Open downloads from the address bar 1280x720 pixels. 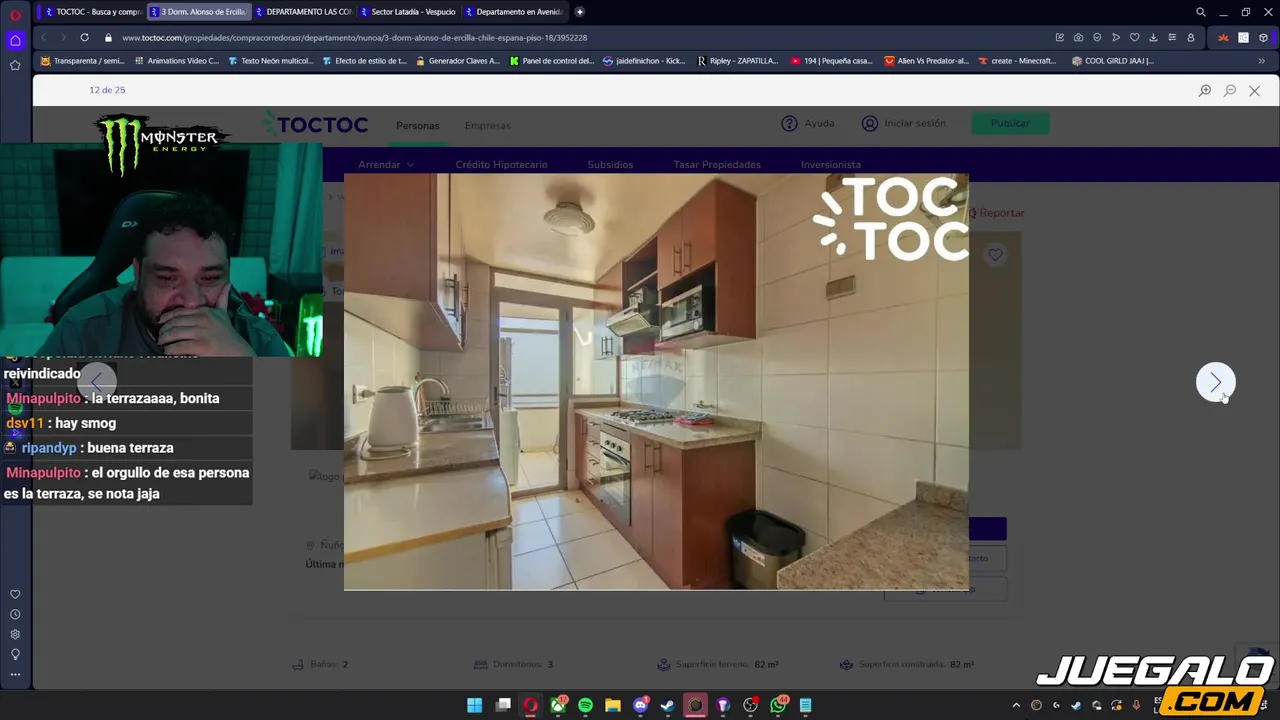[1153, 37]
